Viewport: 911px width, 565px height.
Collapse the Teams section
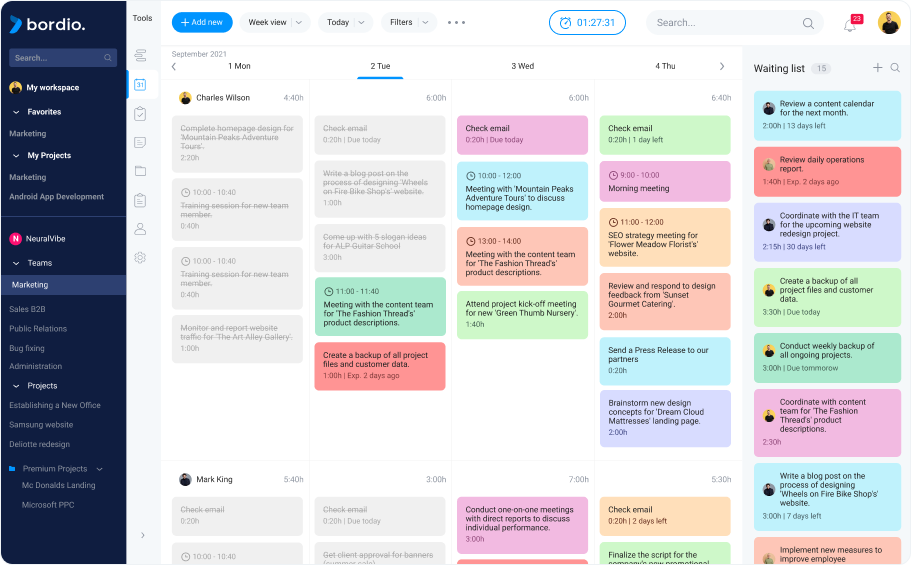16,263
